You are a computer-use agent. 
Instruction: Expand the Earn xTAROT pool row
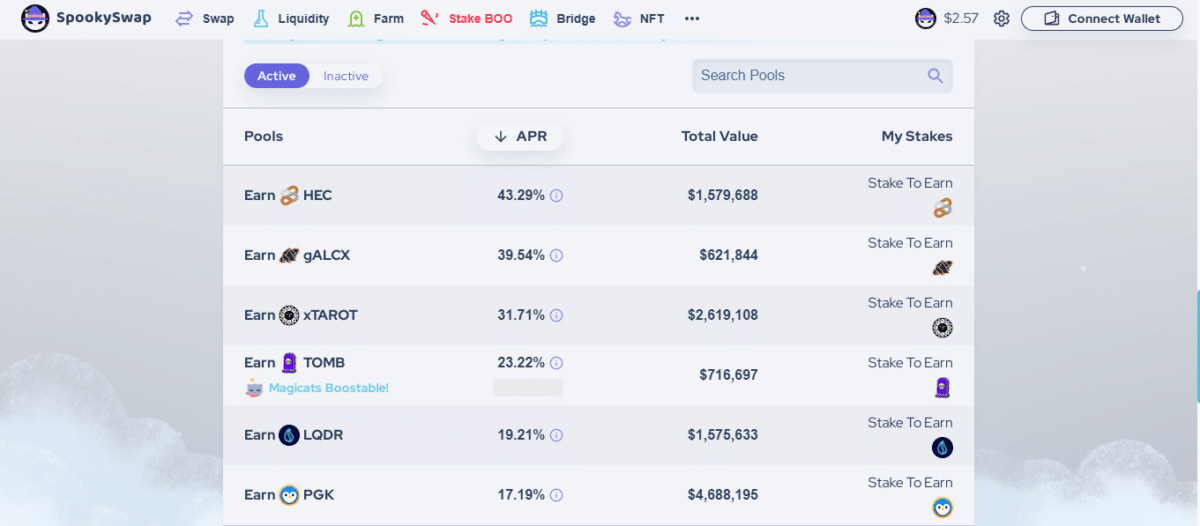point(598,315)
